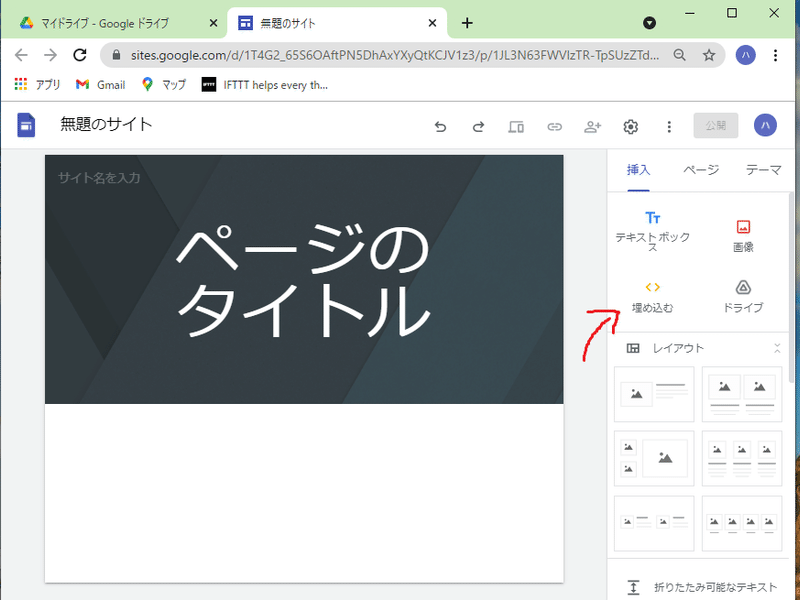Open the IFTTT bookmark
The height and width of the screenshot is (600, 800).
[x=265, y=84]
